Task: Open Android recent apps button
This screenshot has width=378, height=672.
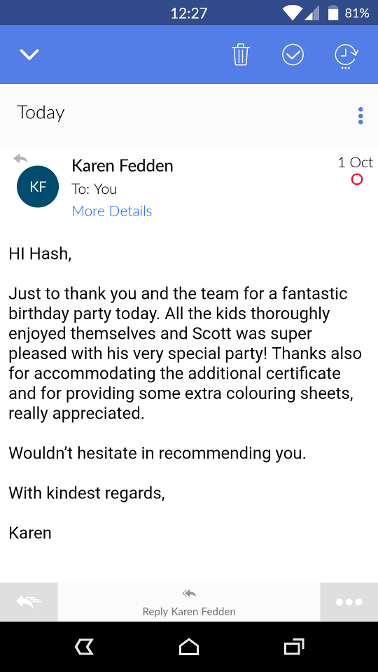Action: click(x=294, y=647)
